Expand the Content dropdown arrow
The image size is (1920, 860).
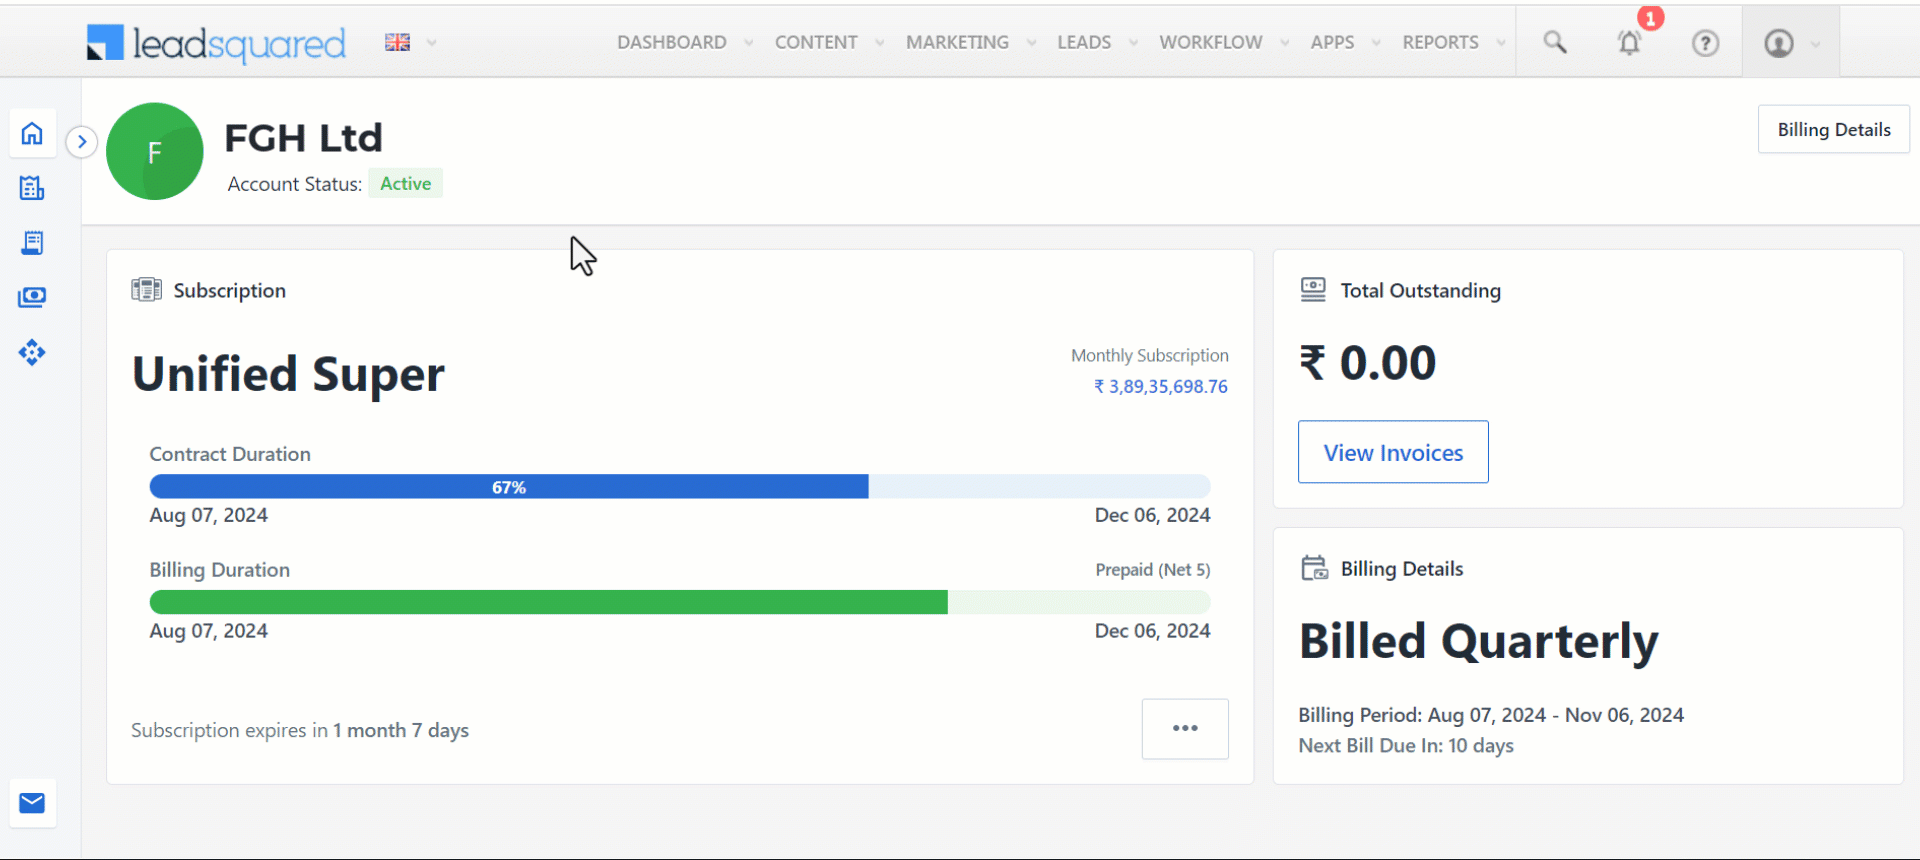(x=880, y=42)
